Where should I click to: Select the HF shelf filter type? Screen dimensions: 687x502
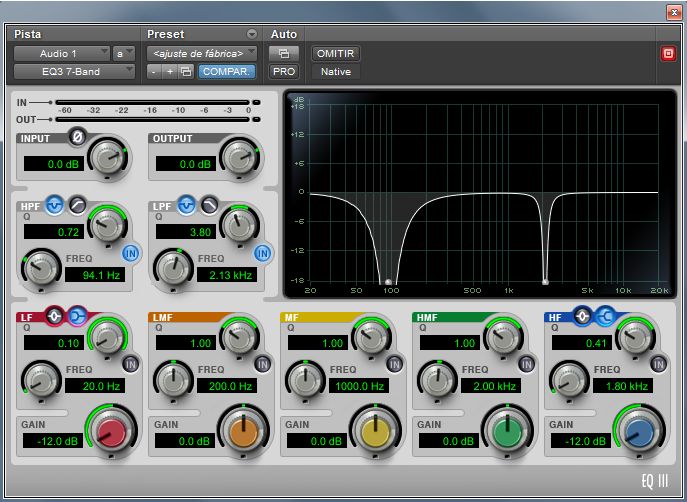click(604, 317)
